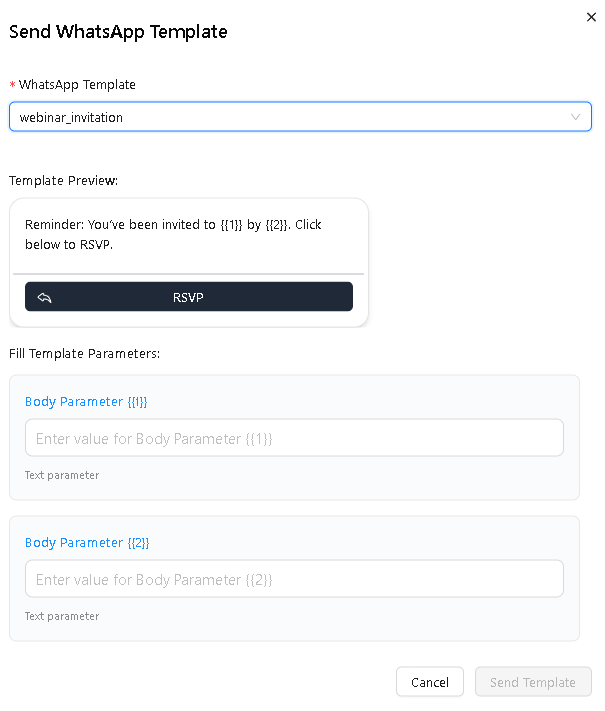Click the Send WhatsApp Template dialog title

tap(118, 32)
